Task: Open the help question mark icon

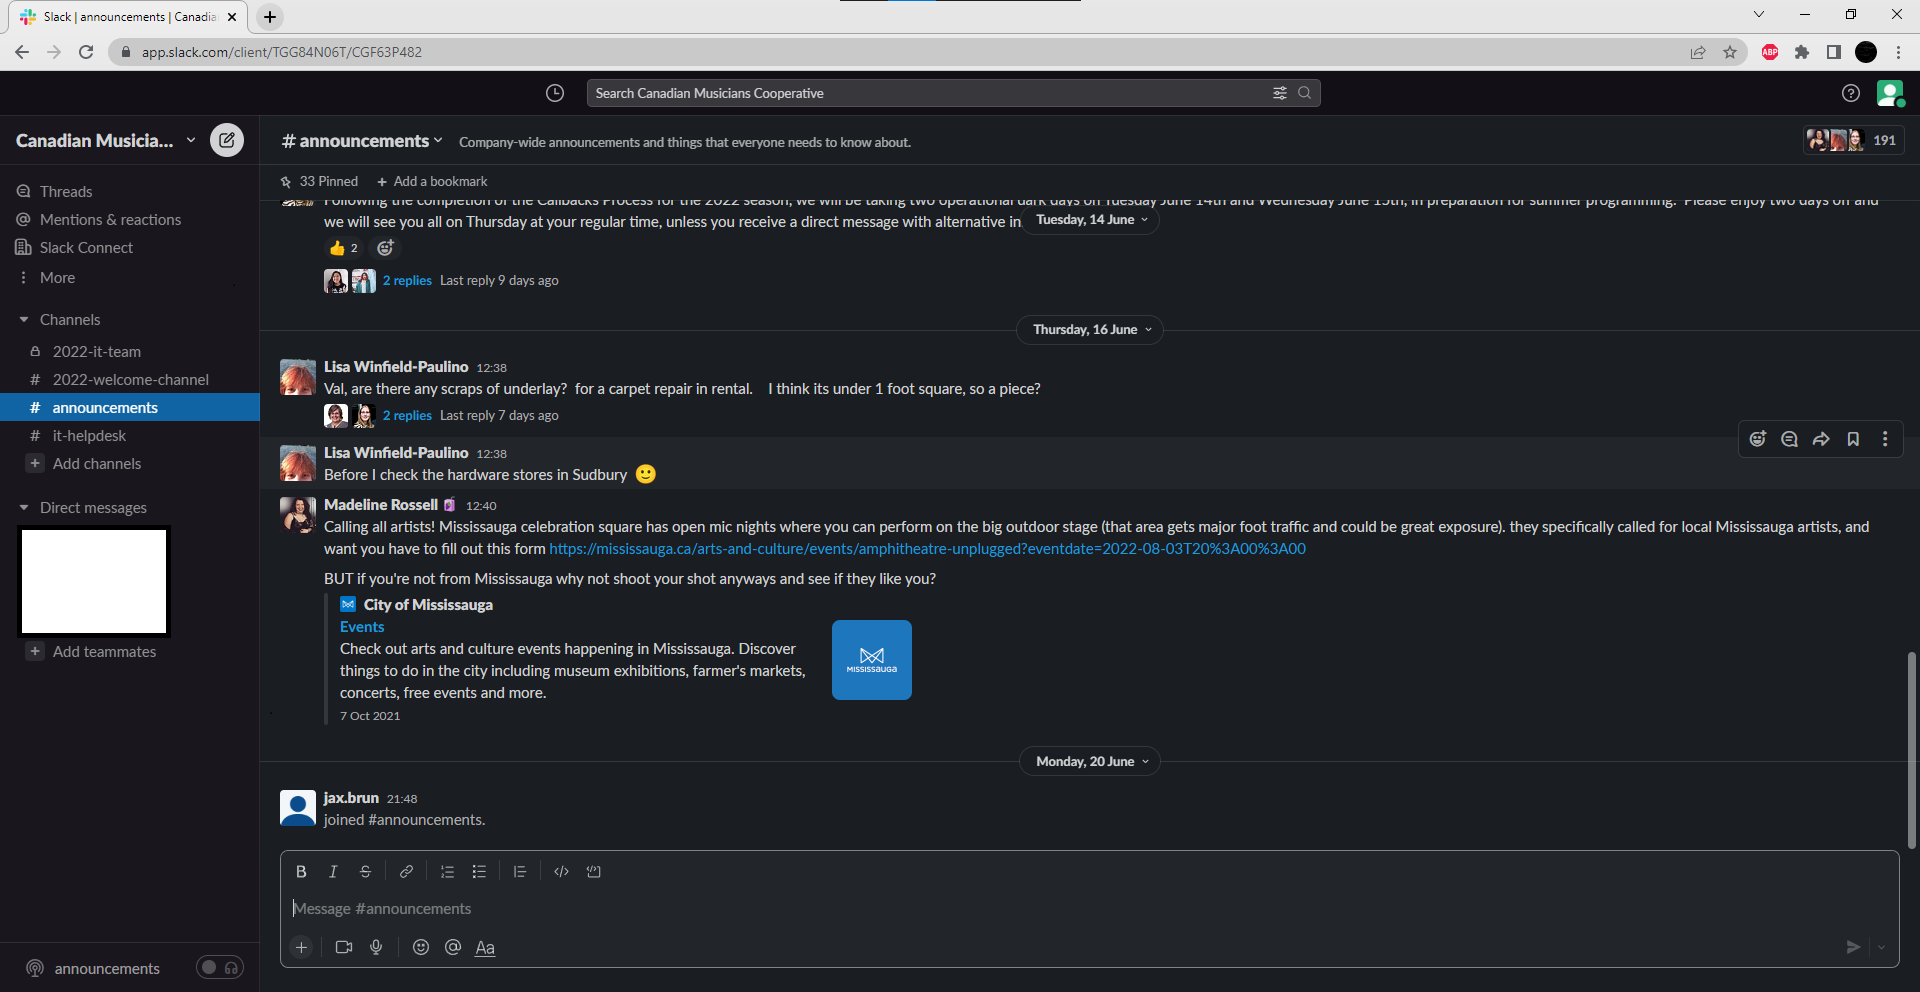Action: 1851,93
